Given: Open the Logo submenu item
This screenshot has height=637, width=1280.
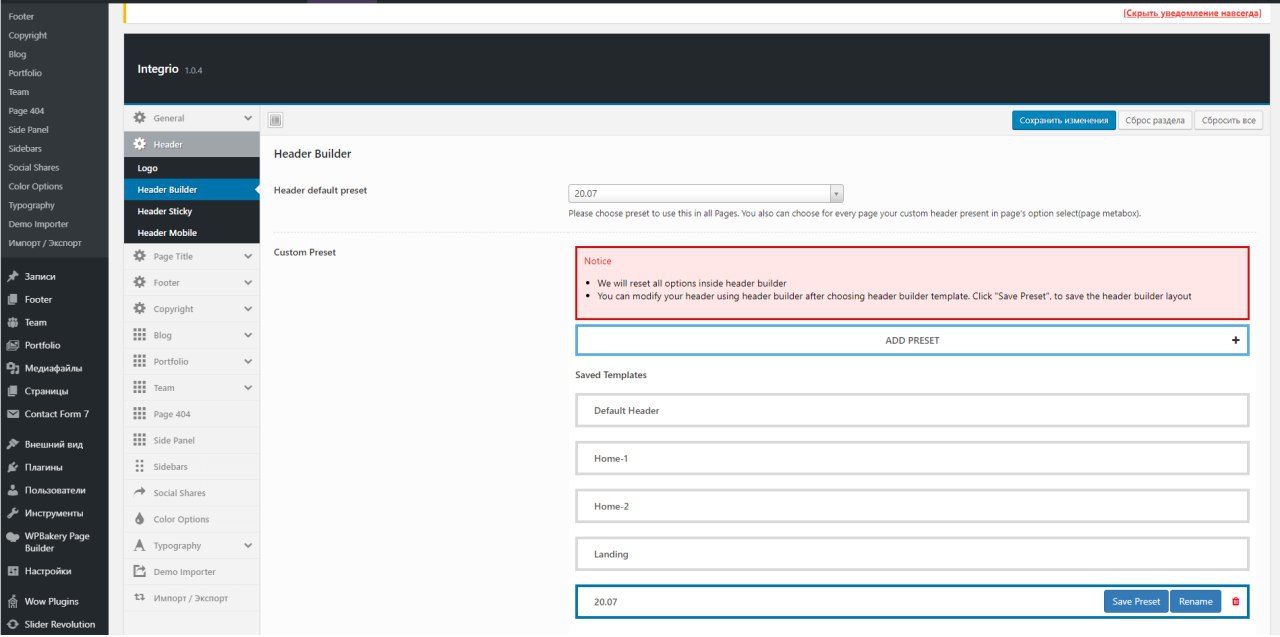Looking at the screenshot, I should (148, 168).
